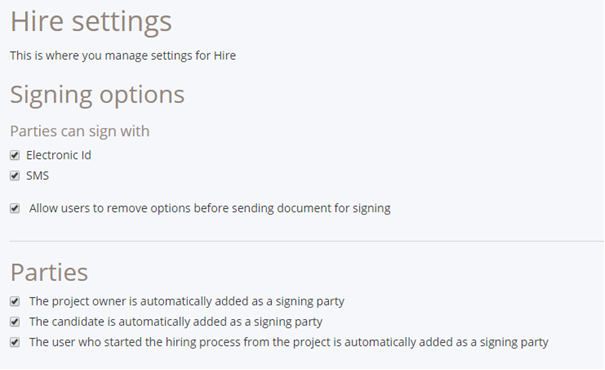Click the Parties can sign with subheading
This screenshot has height=370, width=605.
click(x=80, y=131)
